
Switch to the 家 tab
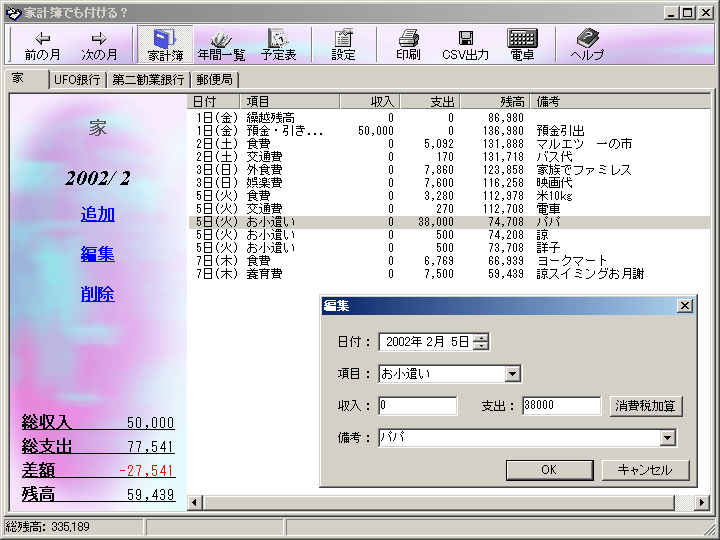point(27,79)
